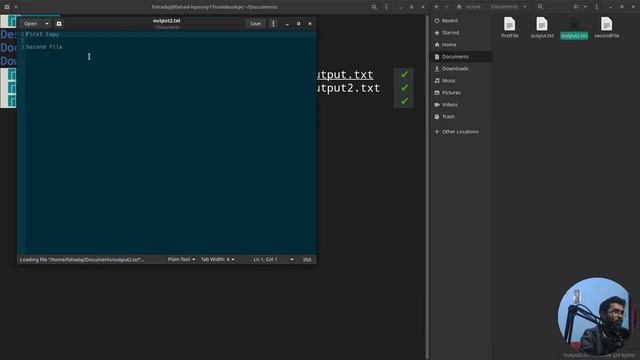Open the Plain Text language dropdown
This screenshot has width=640, height=360.
181,259
